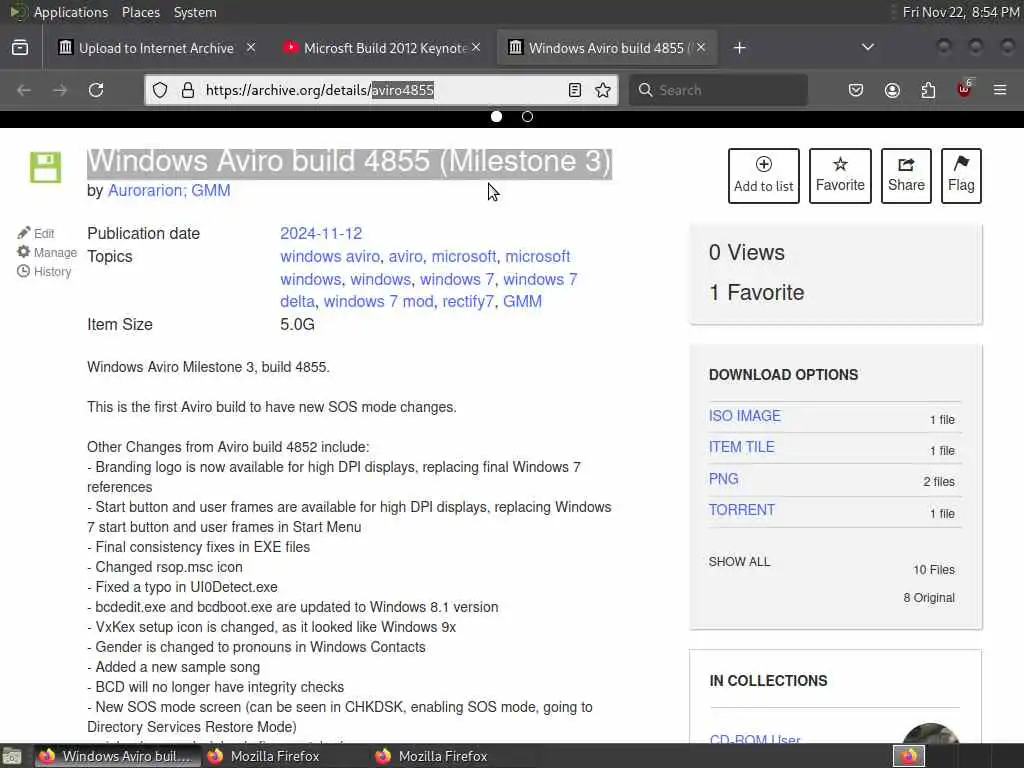The width and height of the screenshot is (1024, 768).
Task: Click the green floppy disk item icon
Action: coord(46,167)
